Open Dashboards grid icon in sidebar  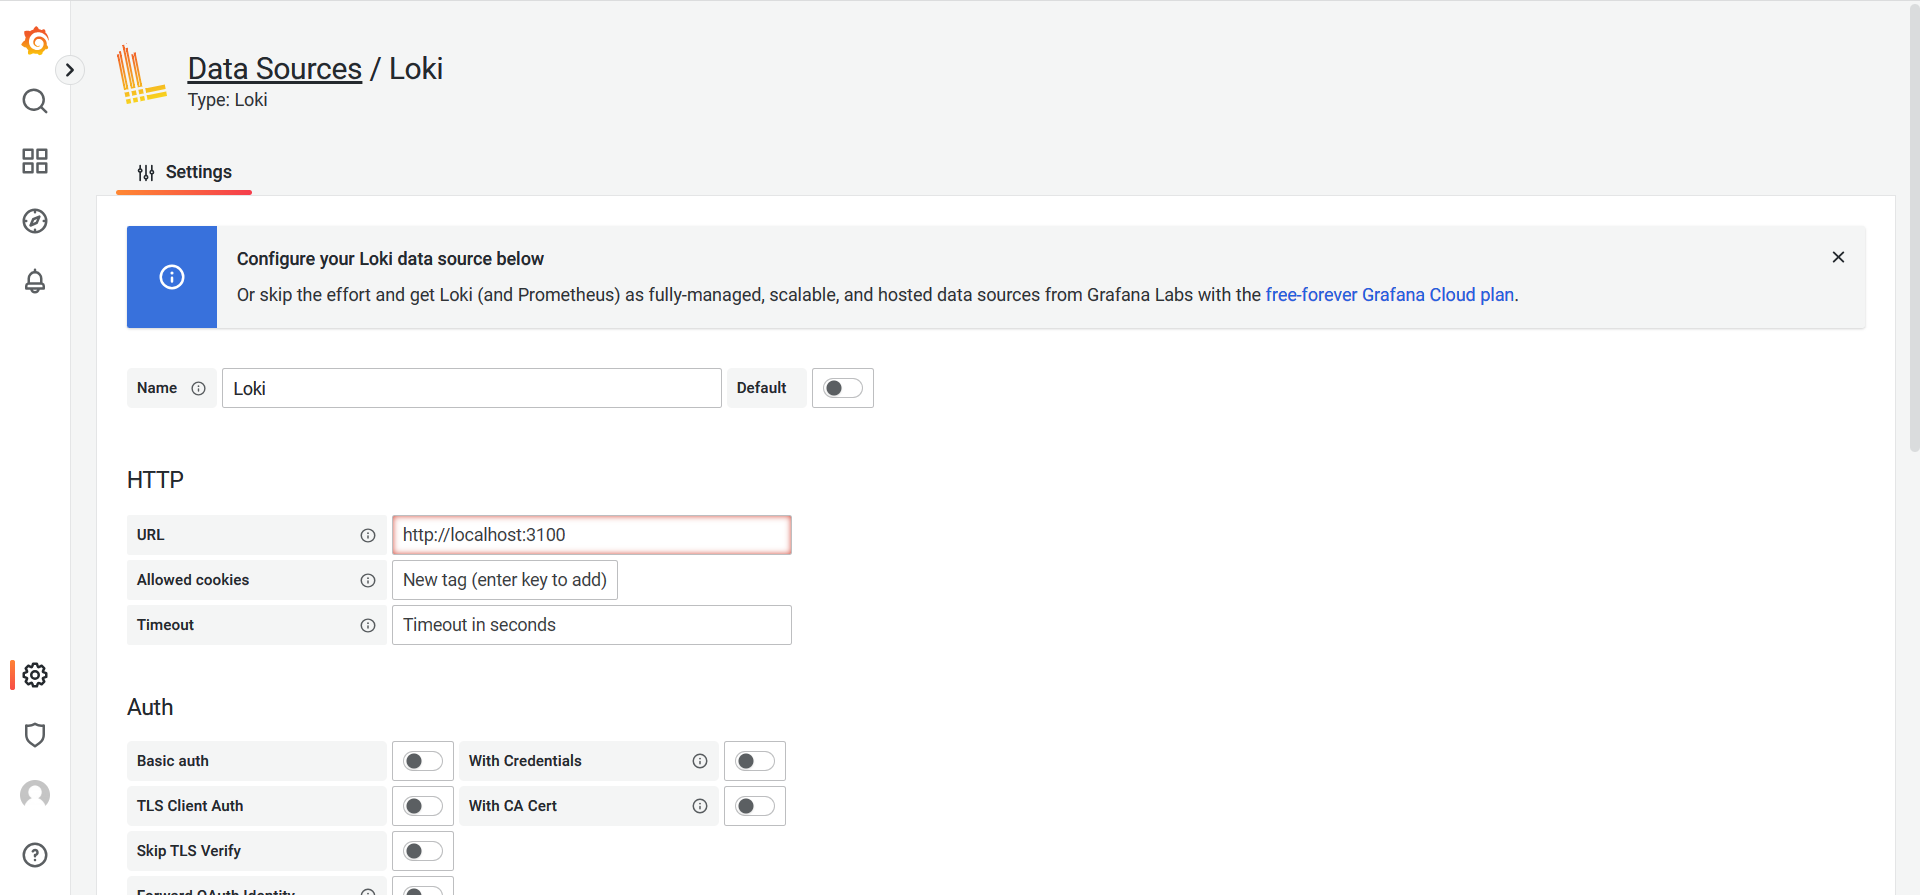[35, 161]
